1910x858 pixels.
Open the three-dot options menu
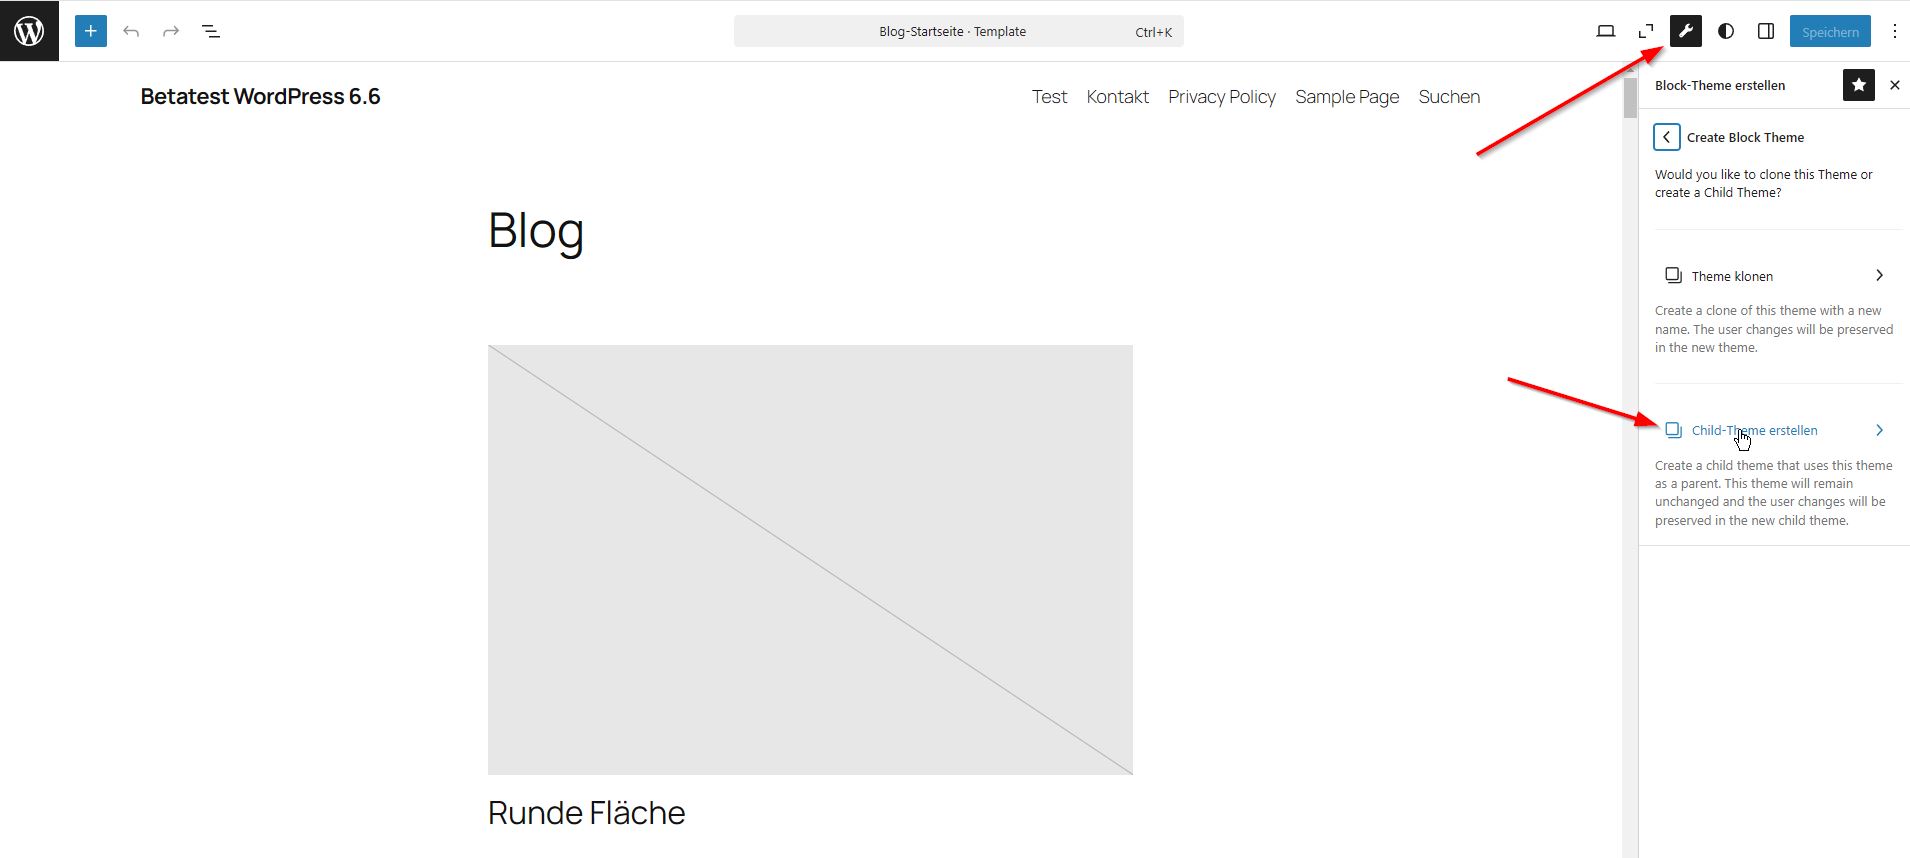(1894, 31)
